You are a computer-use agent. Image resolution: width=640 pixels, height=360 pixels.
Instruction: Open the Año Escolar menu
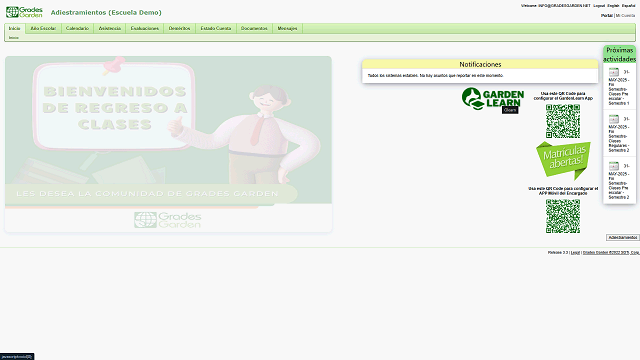43,28
